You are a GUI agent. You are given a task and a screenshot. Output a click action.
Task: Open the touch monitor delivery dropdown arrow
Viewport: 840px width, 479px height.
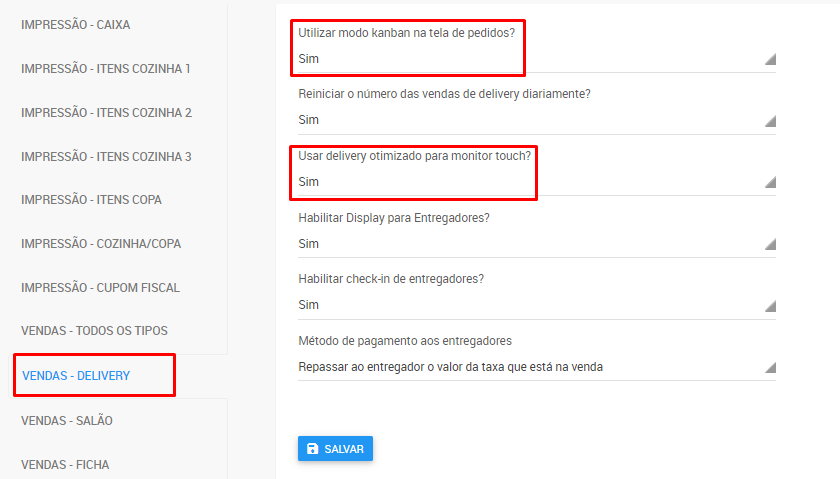(770, 182)
